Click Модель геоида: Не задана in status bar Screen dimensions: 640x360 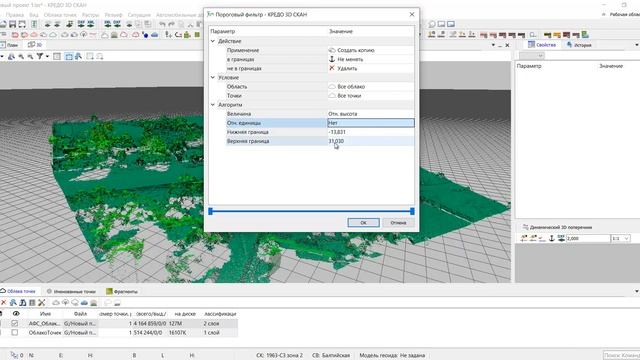[392, 355]
